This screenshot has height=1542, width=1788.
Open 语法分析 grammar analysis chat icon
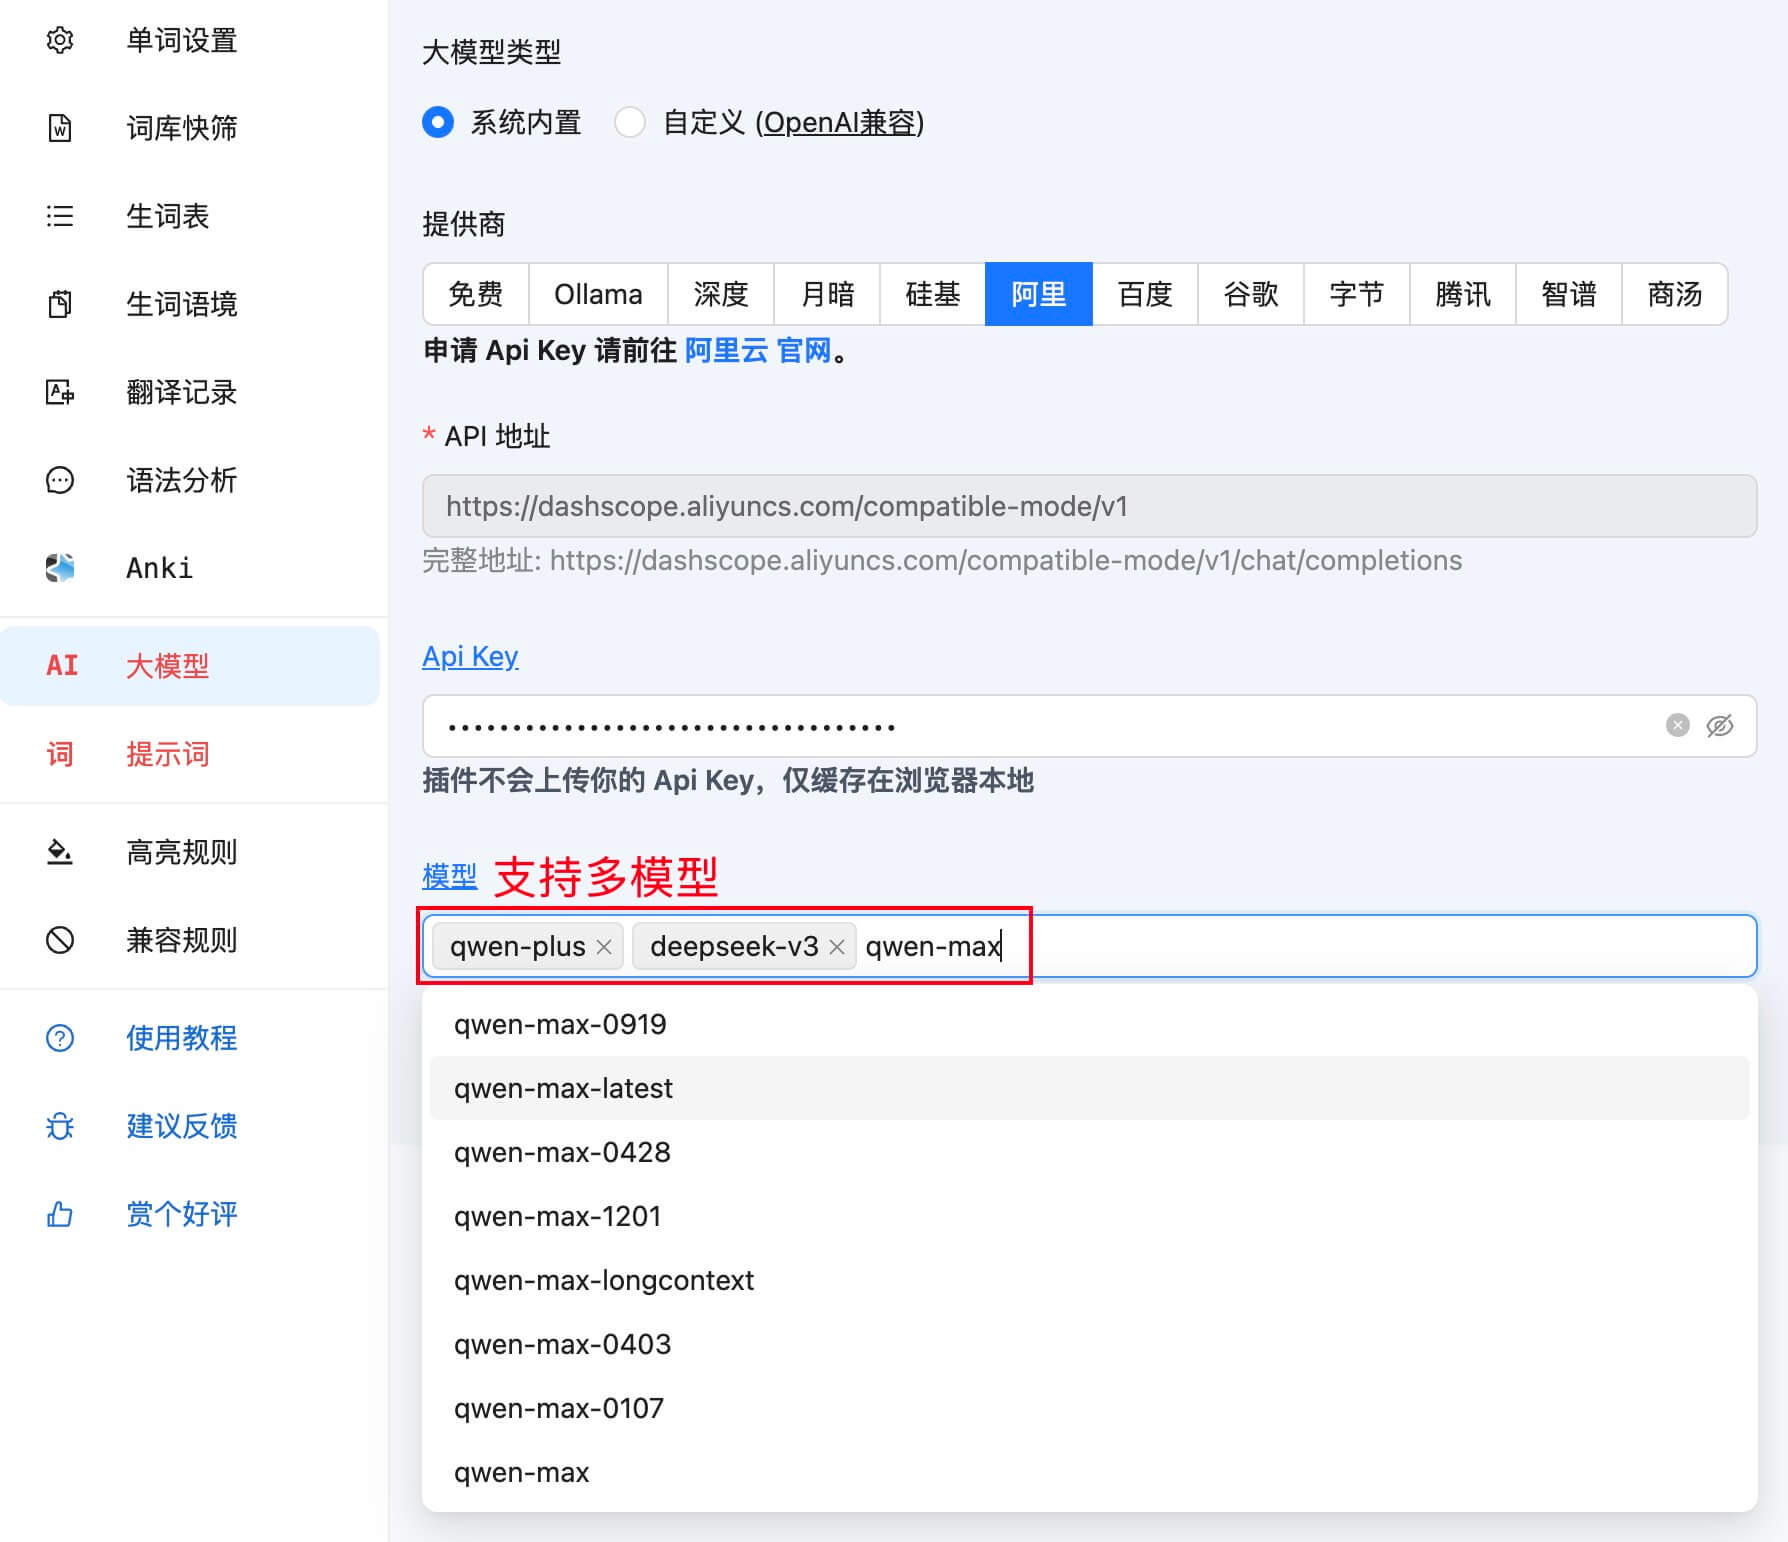(60, 480)
